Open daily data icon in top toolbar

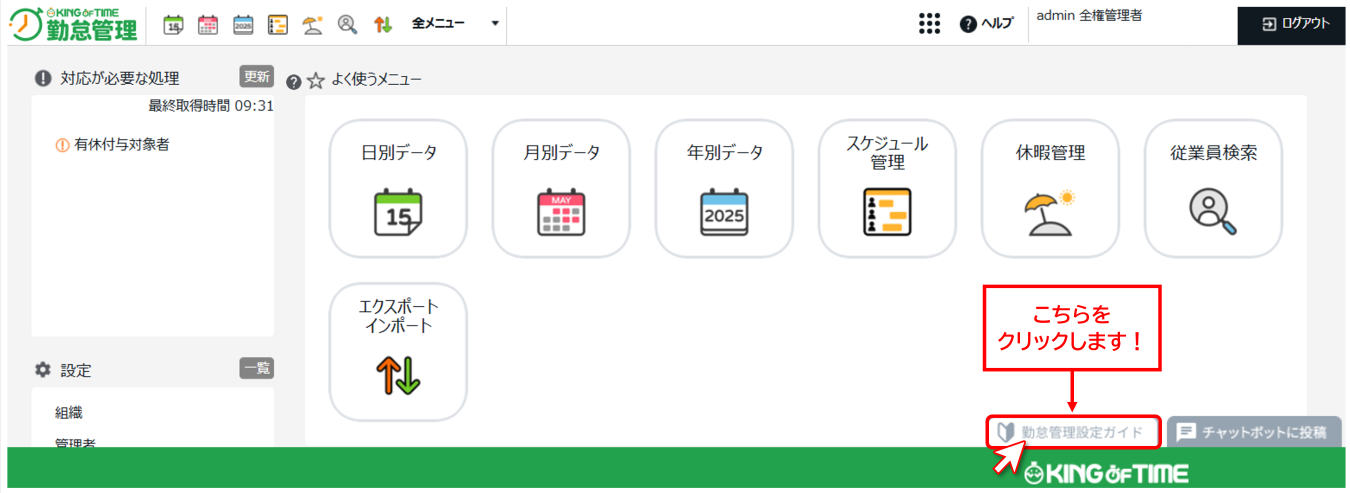click(173, 24)
